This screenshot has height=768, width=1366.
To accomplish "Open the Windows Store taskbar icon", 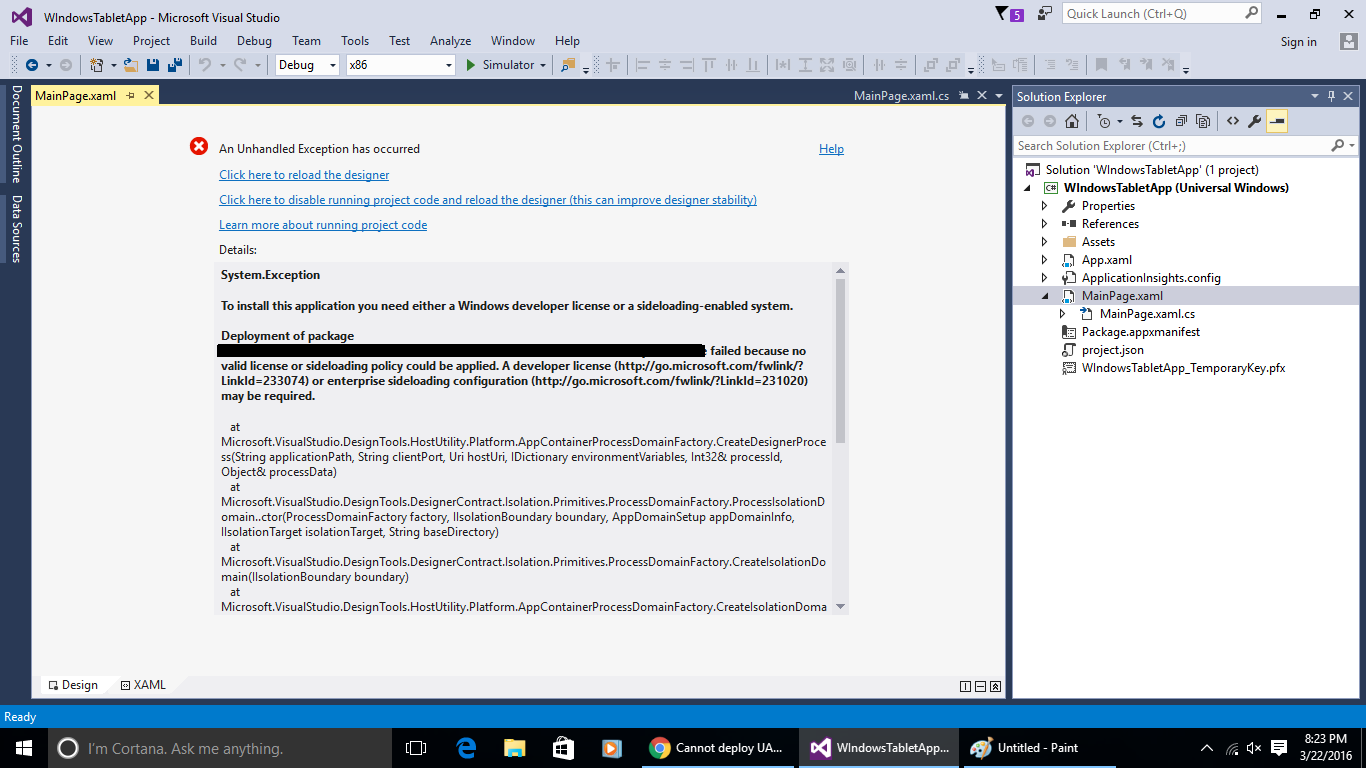I will pyautogui.click(x=563, y=748).
